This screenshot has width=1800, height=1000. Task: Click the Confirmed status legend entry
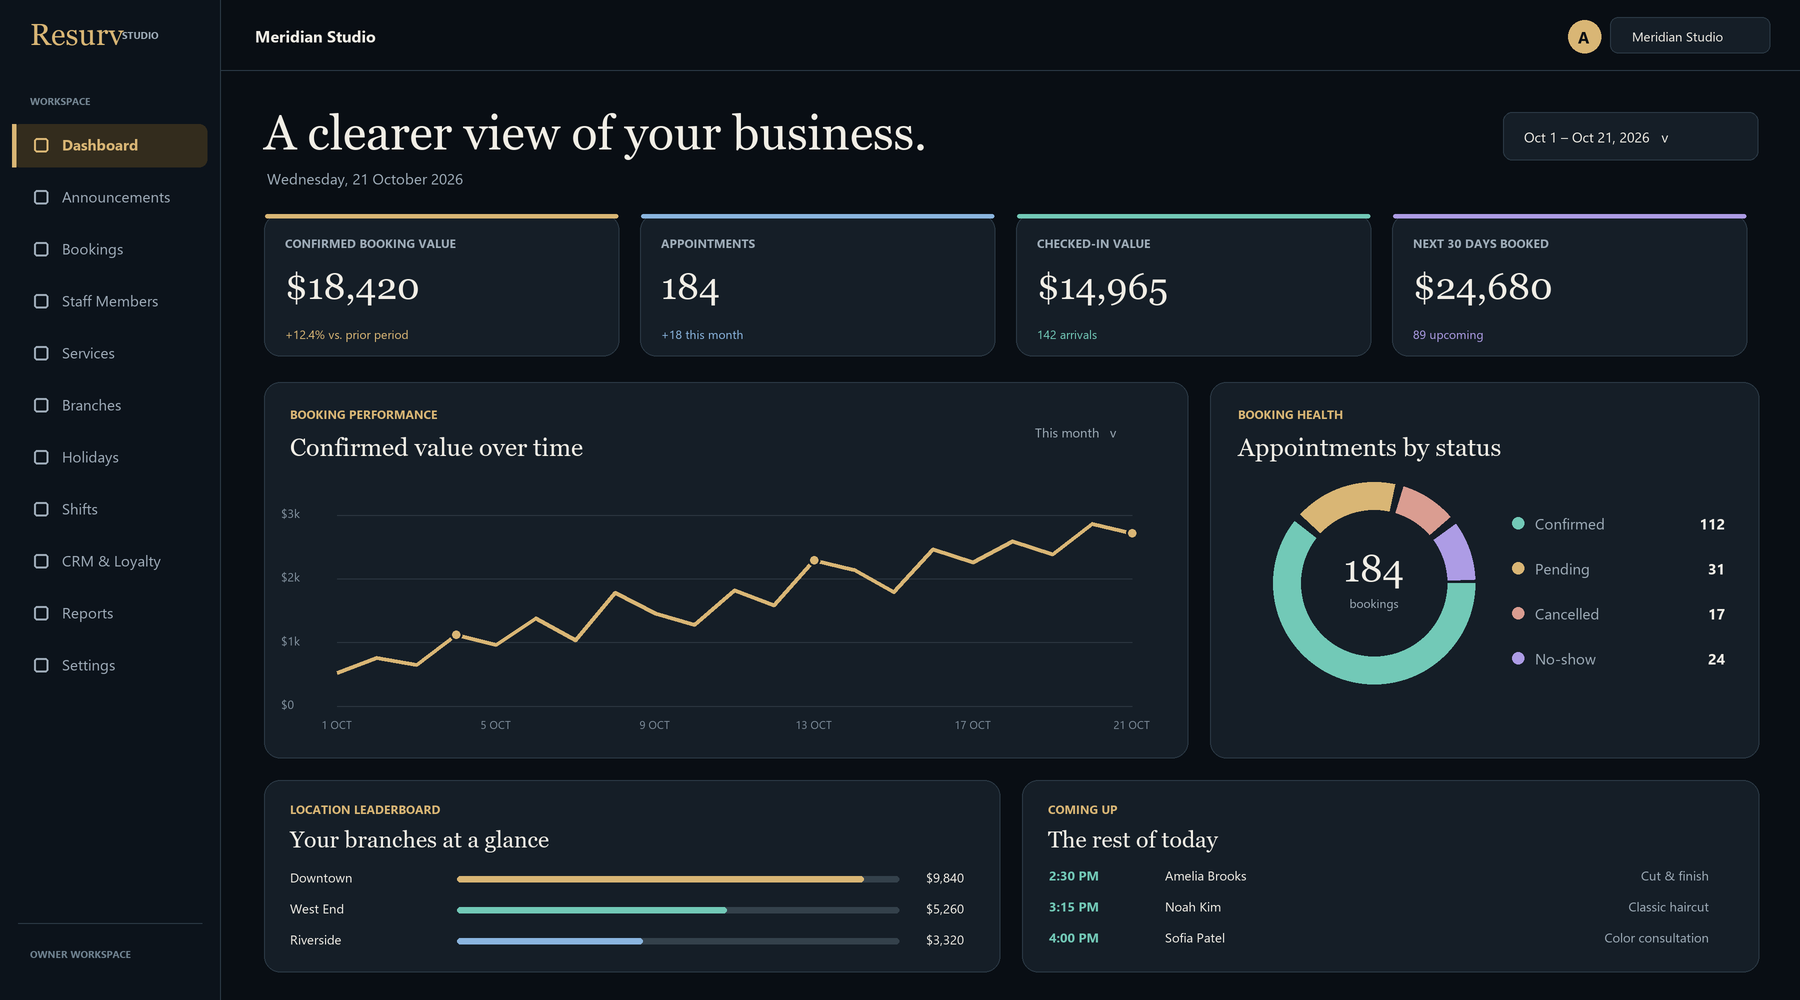[x=1618, y=524]
